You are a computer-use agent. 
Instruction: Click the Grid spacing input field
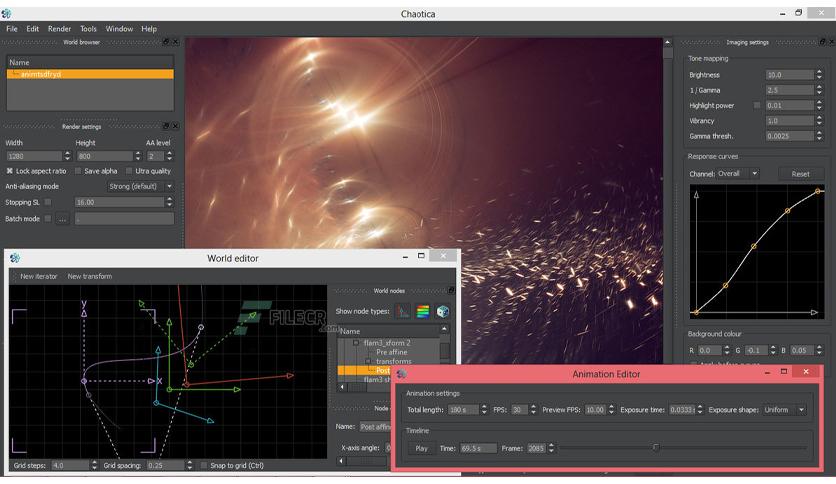tap(166, 465)
